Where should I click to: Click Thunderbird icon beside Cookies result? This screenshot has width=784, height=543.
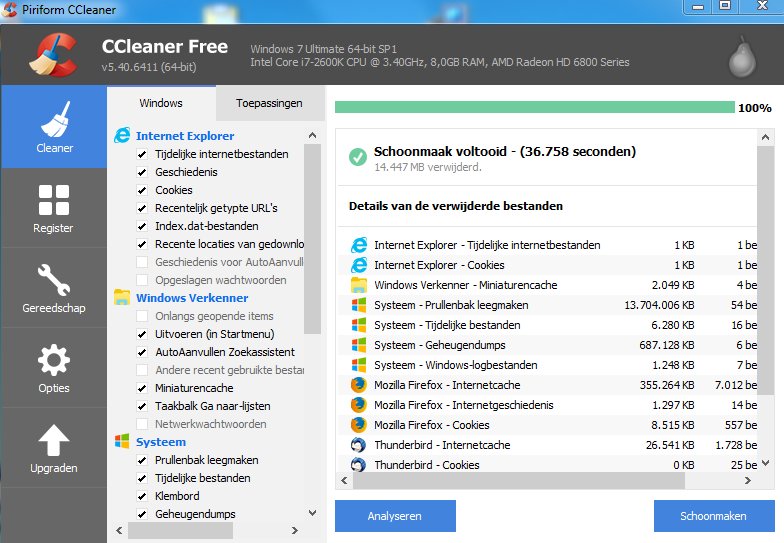[x=358, y=465]
